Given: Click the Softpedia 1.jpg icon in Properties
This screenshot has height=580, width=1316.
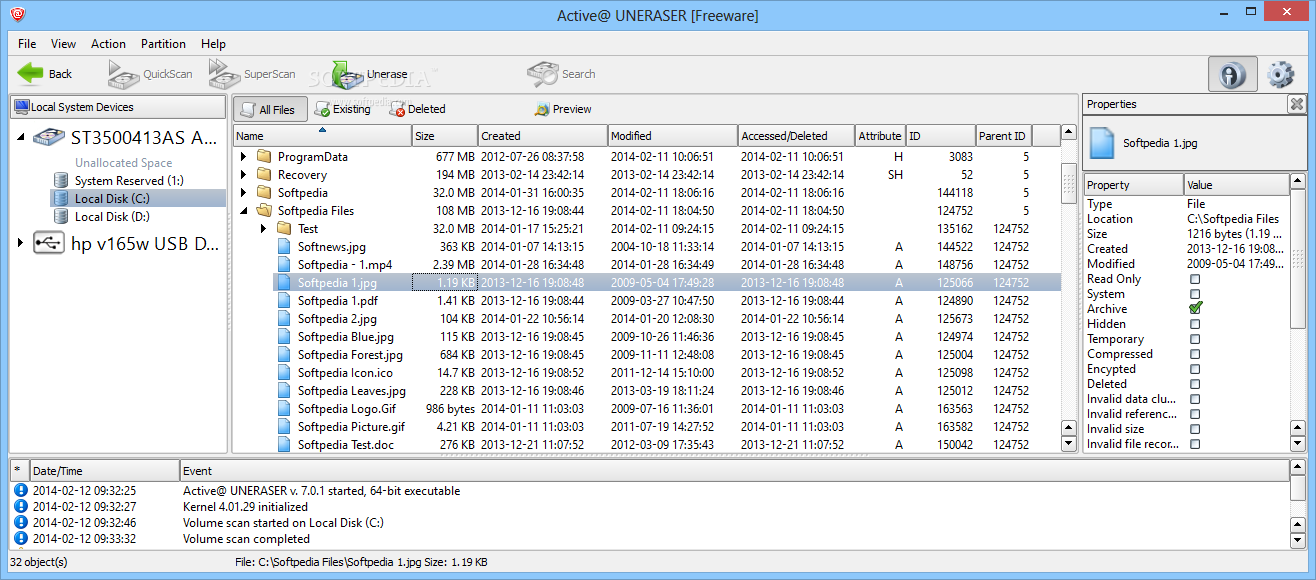Looking at the screenshot, I should 1102,143.
